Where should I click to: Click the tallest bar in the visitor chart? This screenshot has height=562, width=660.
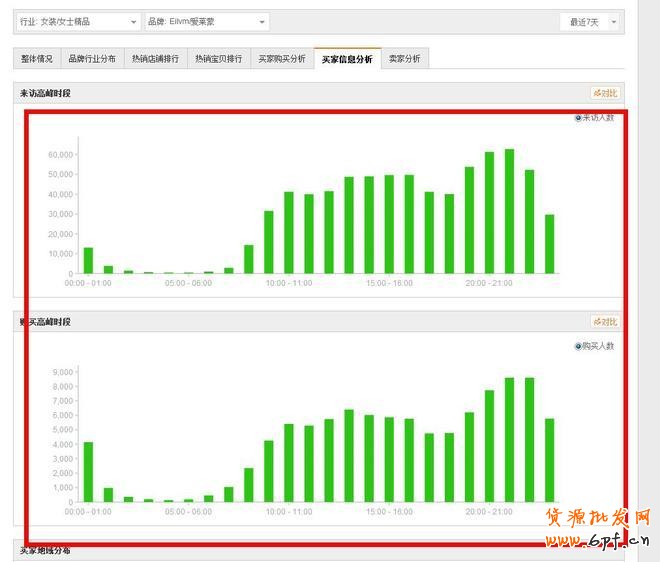click(509, 211)
